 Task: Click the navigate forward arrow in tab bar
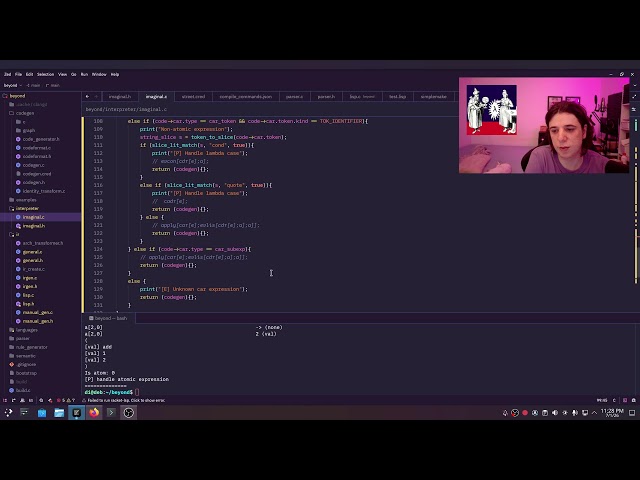[96, 97]
